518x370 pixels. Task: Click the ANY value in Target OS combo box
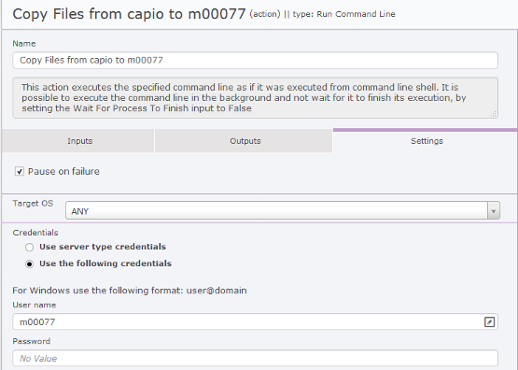click(x=80, y=211)
